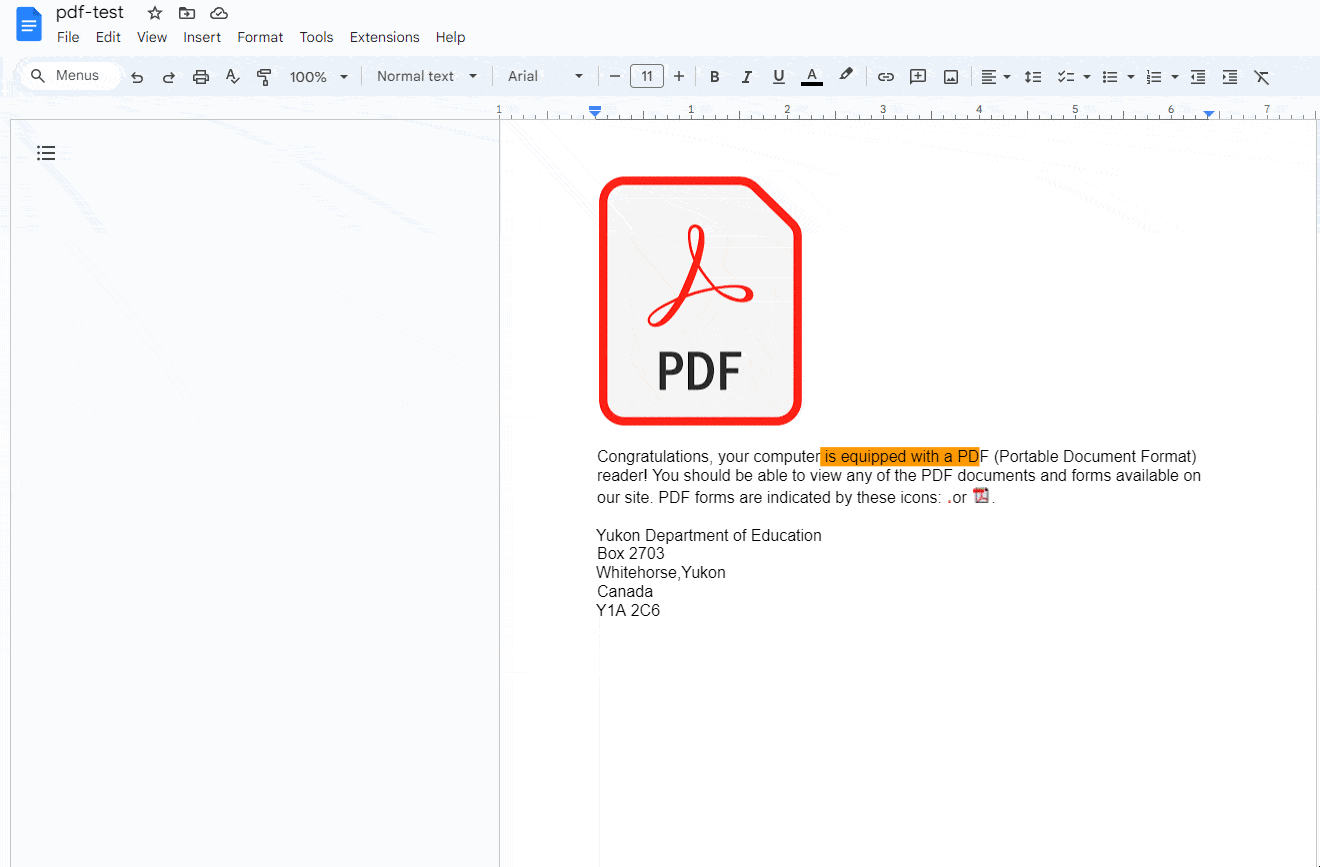Screen dimensions: 1320x867
Task: Click the "Whitehorse,Yukon" line
Action: (661, 572)
